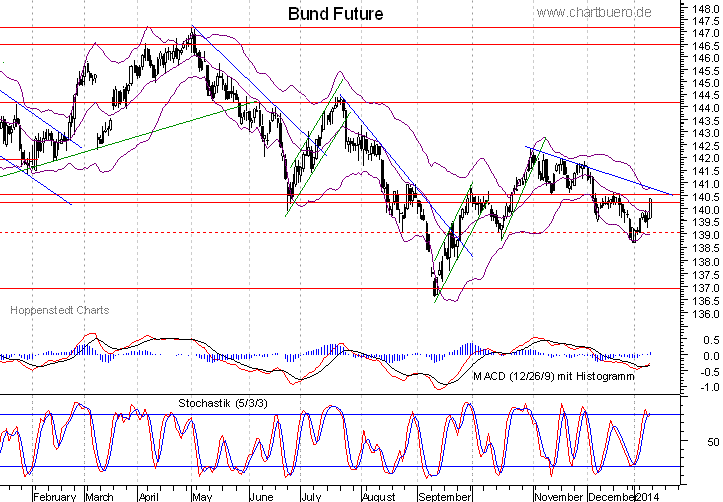Select the June month label
This screenshot has height=502, width=723.
(x=261, y=496)
